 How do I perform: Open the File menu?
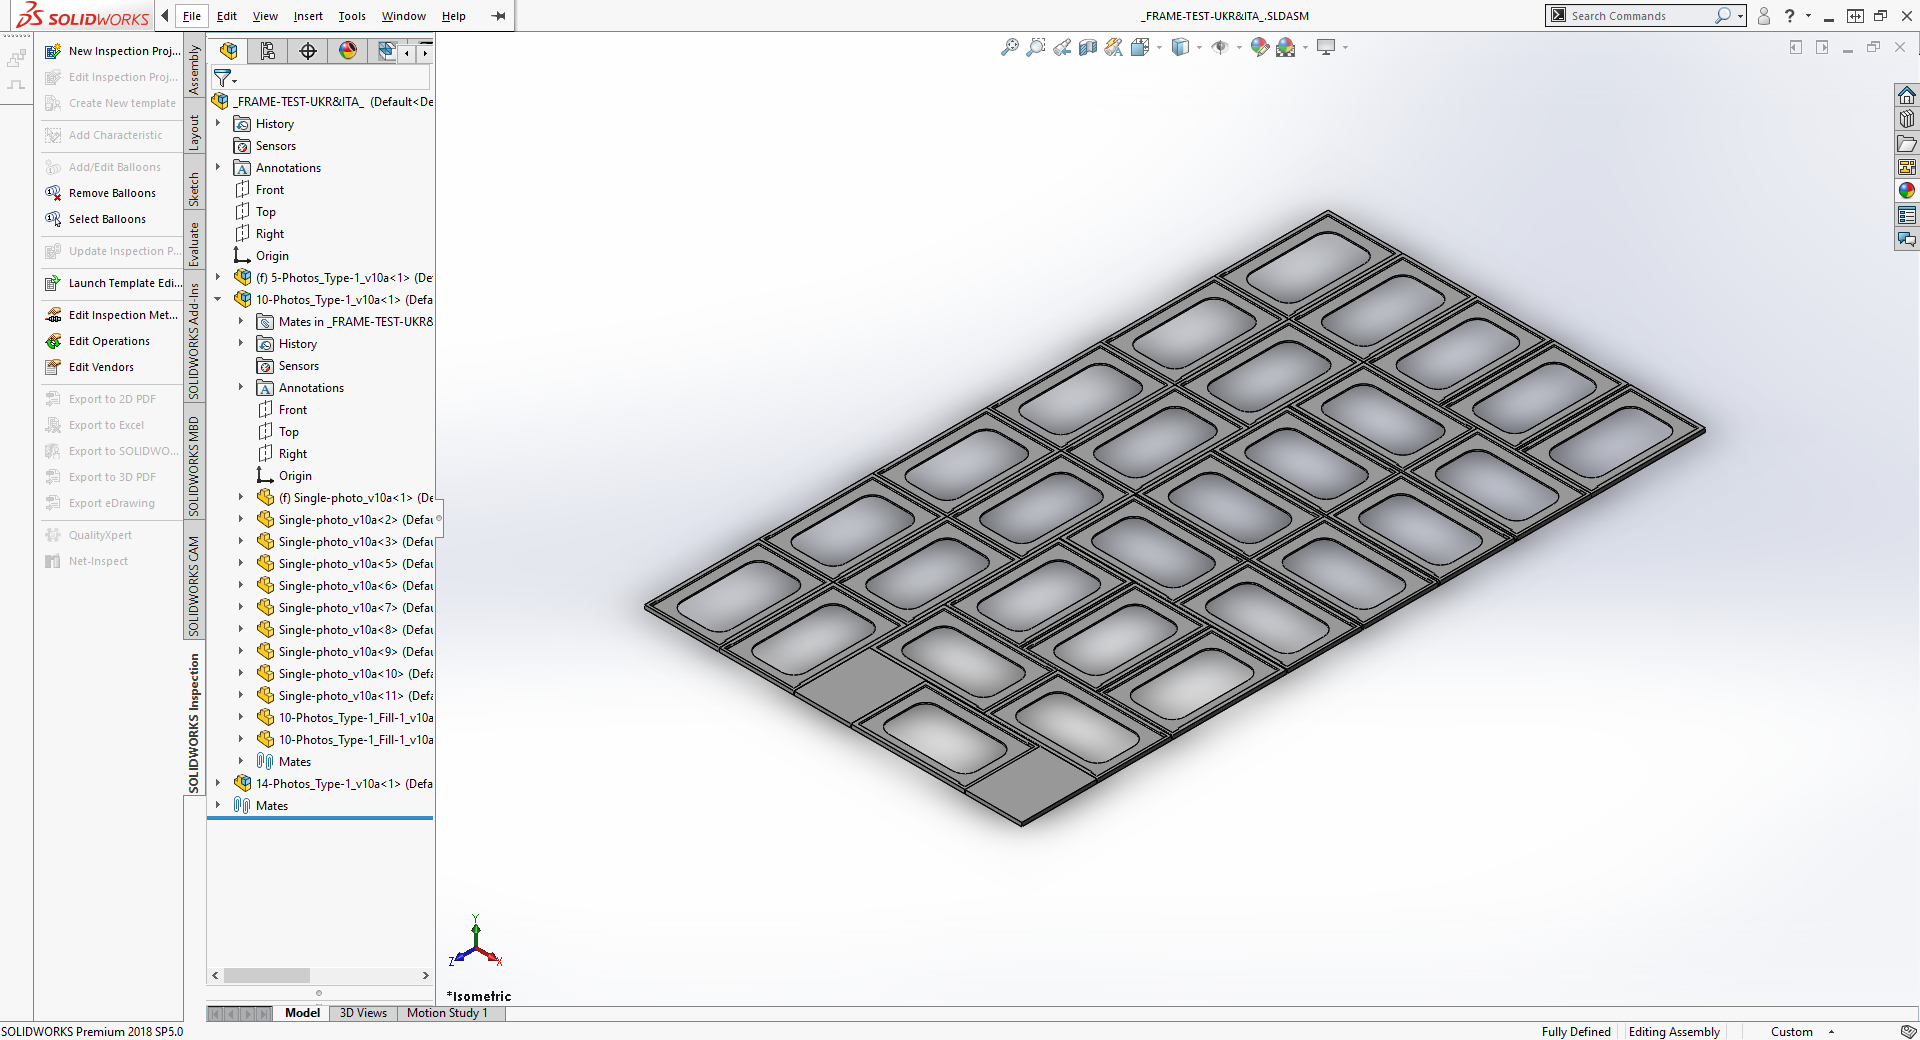coord(192,16)
